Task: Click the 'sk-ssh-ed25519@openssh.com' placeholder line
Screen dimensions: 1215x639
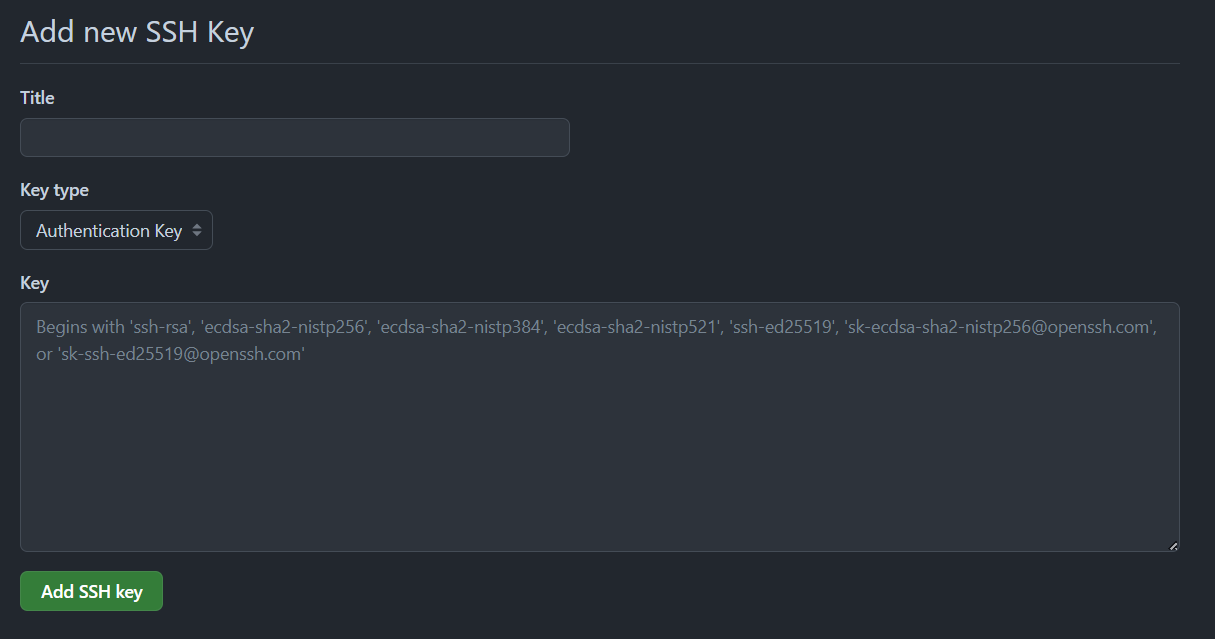Action: click(180, 354)
